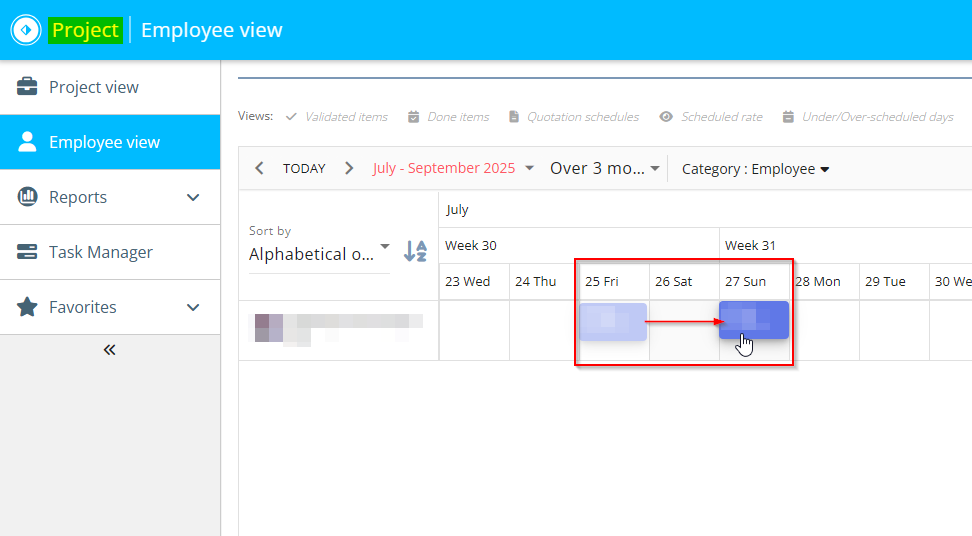Toggle Quotation schedules view
Image resolution: width=972 pixels, height=536 pixels.
point(573,117)
